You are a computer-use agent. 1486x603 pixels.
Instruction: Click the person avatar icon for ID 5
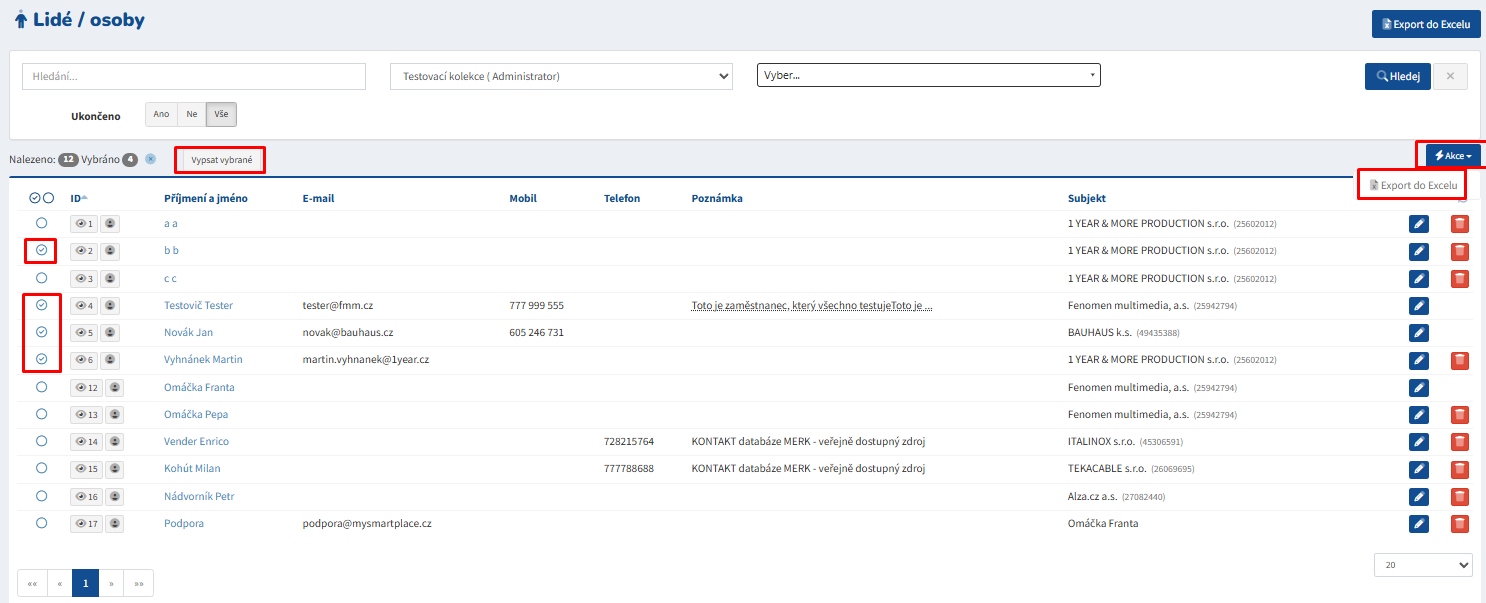coord(110,332)
